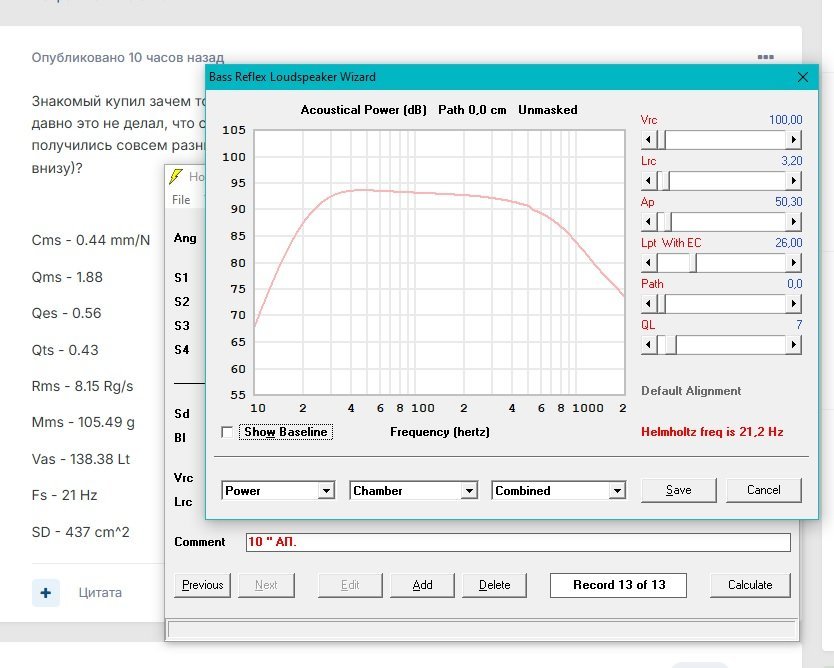
Task: Click the Path value 0,0
Action: (x=795, y=283)
